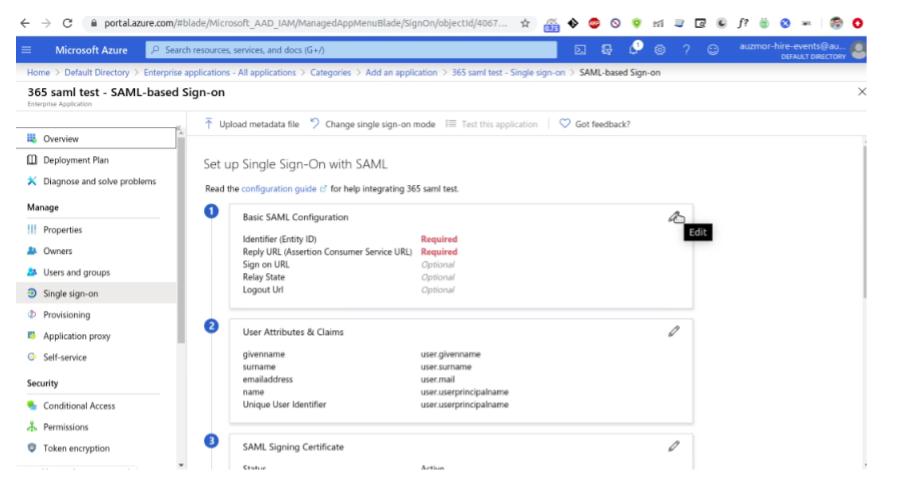Viewport: 899px width, 485px height.
Task: Click Categories breadcrumb
Action: pos(330,72)
